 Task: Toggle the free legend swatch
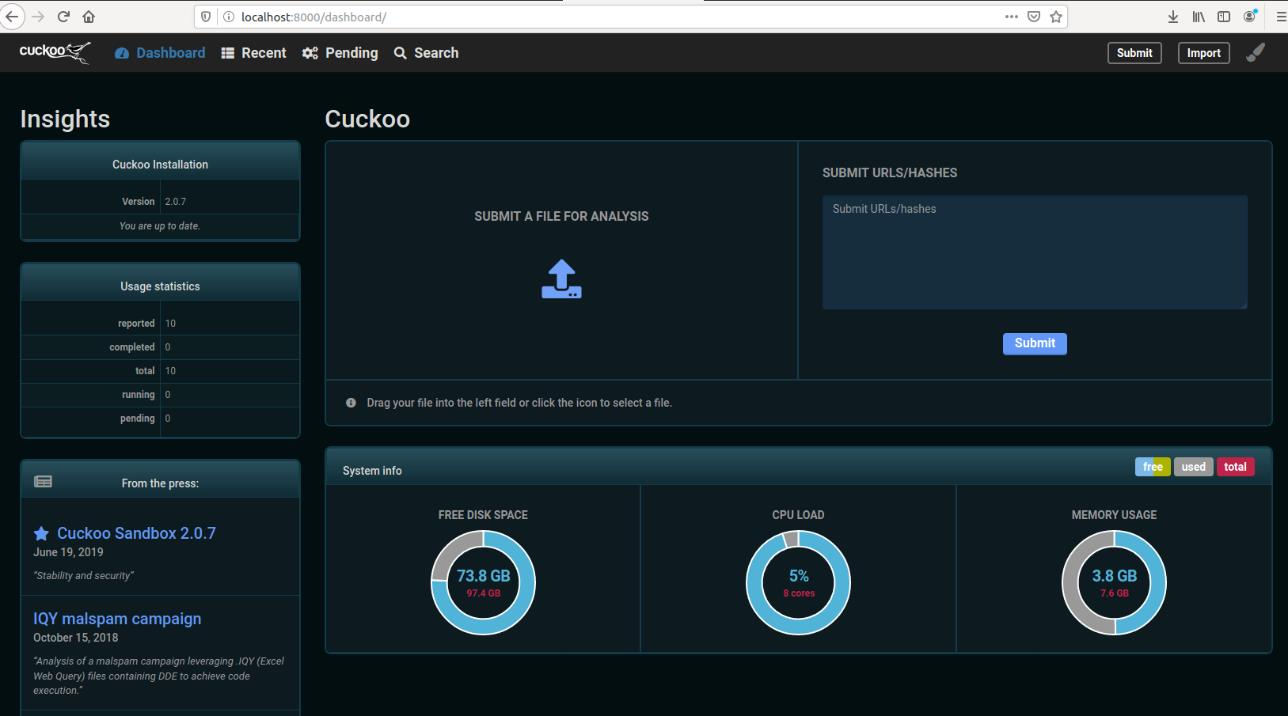[1153, 467]
